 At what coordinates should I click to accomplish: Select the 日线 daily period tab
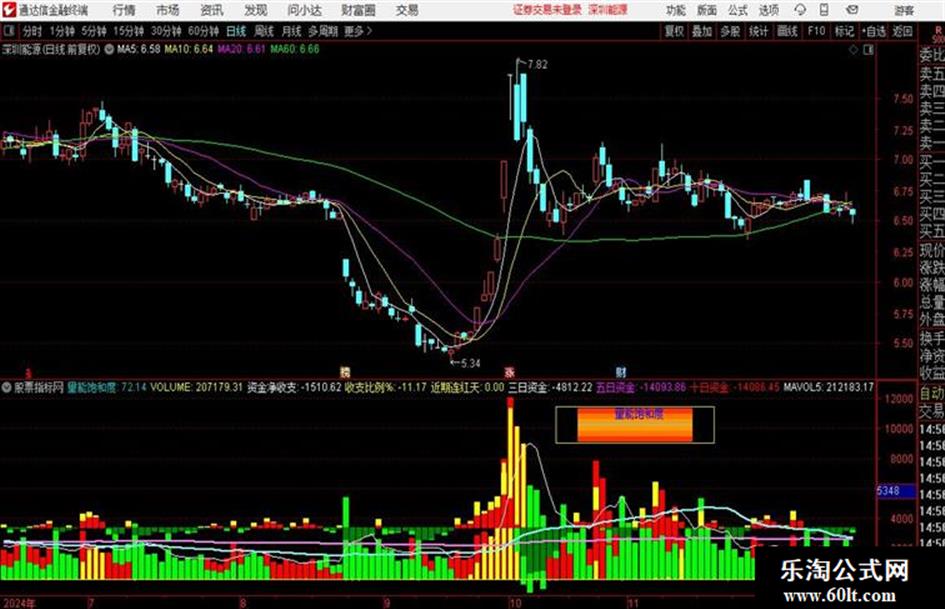coord(236,31)
